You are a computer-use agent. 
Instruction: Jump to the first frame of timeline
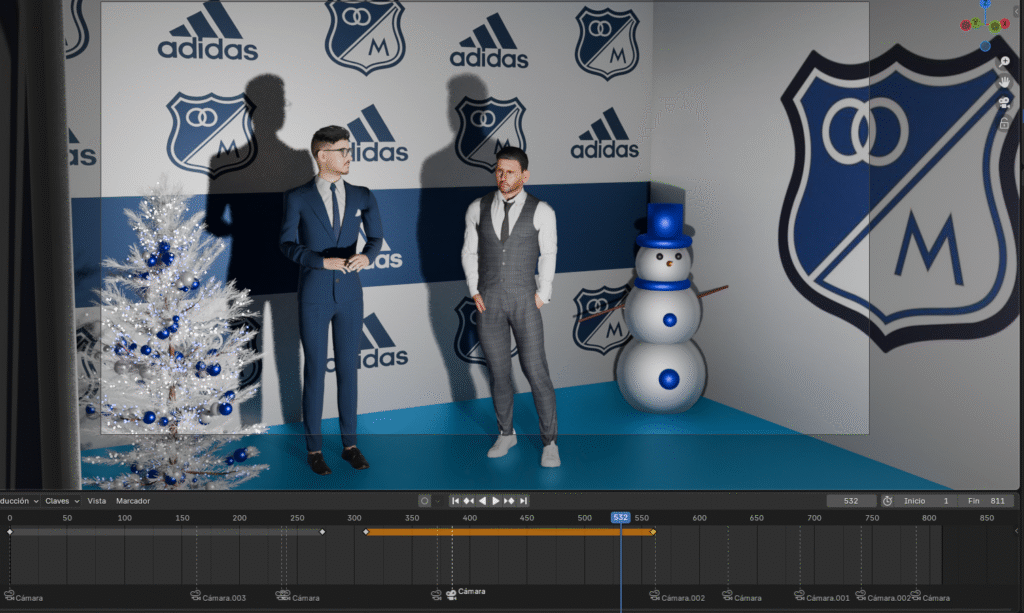(x=456, y=500)
